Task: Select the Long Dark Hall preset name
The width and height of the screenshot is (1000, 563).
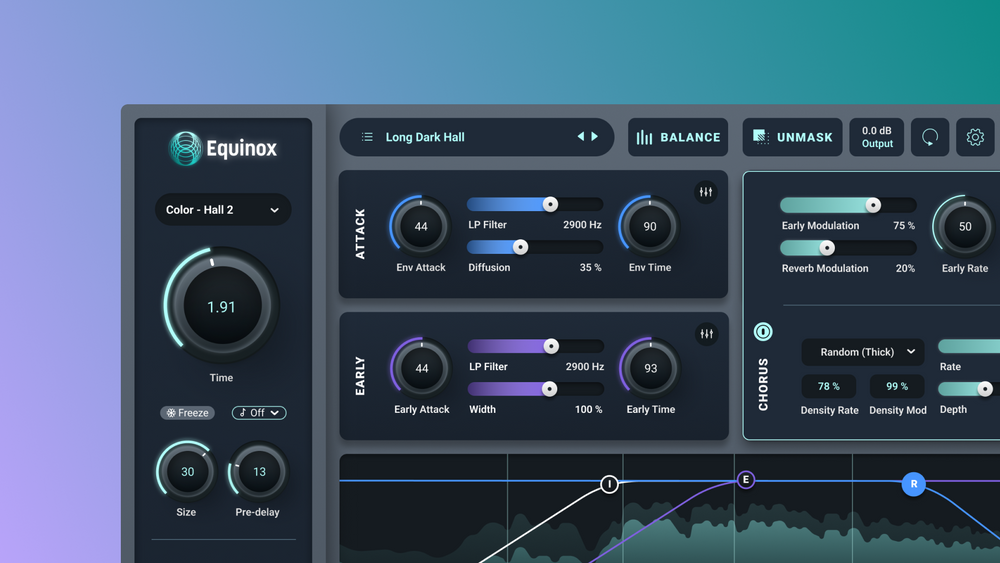Action: tap(425, 137)
